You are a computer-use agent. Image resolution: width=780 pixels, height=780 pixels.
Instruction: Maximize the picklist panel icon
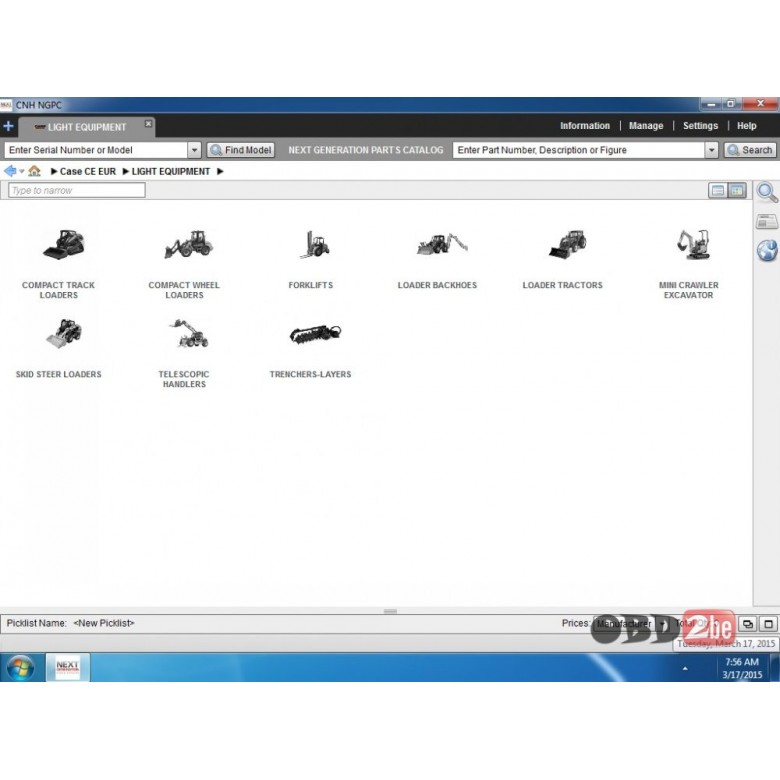pyautogui.click(x=769, y=624)
